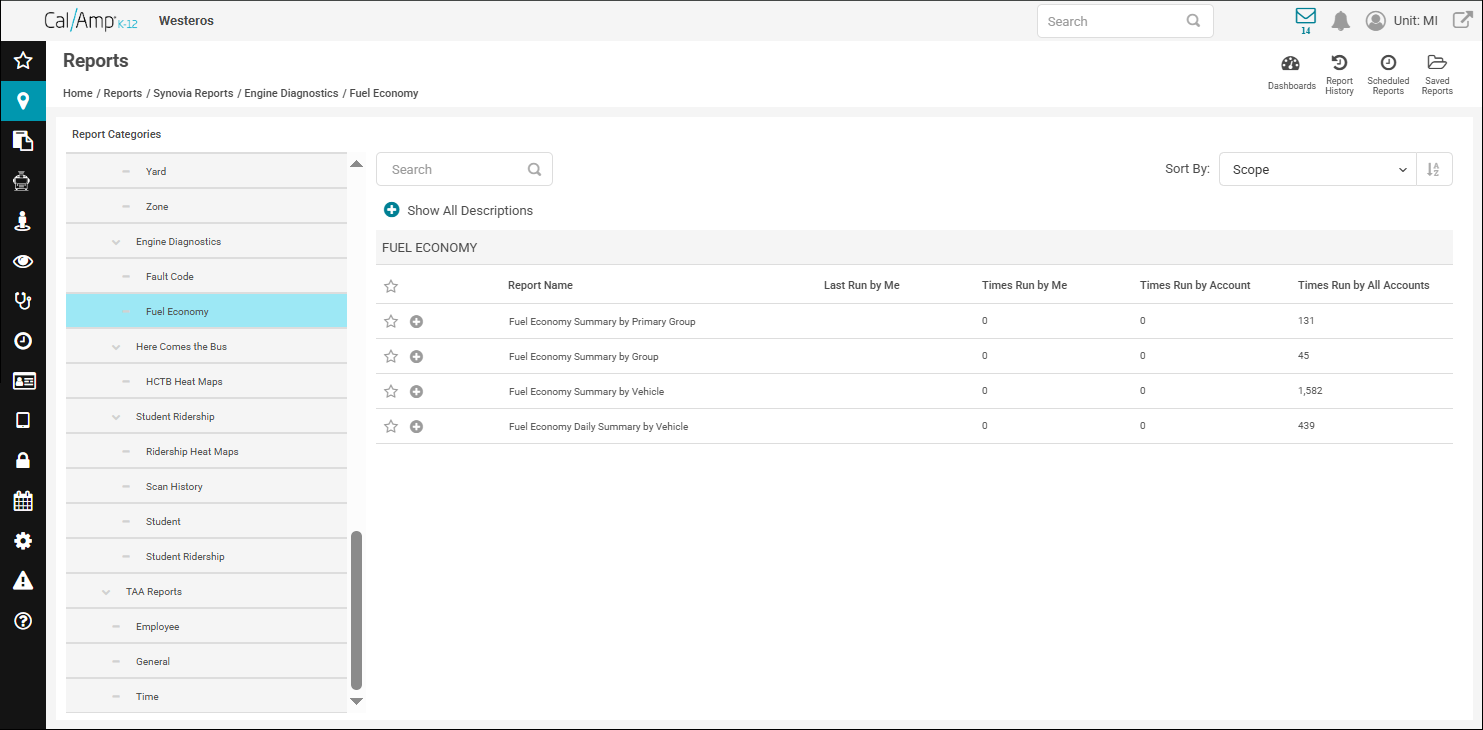Toggle ascending sort order icon
The width and height of the screenshot is (1483, 730).
(1434, 170)
